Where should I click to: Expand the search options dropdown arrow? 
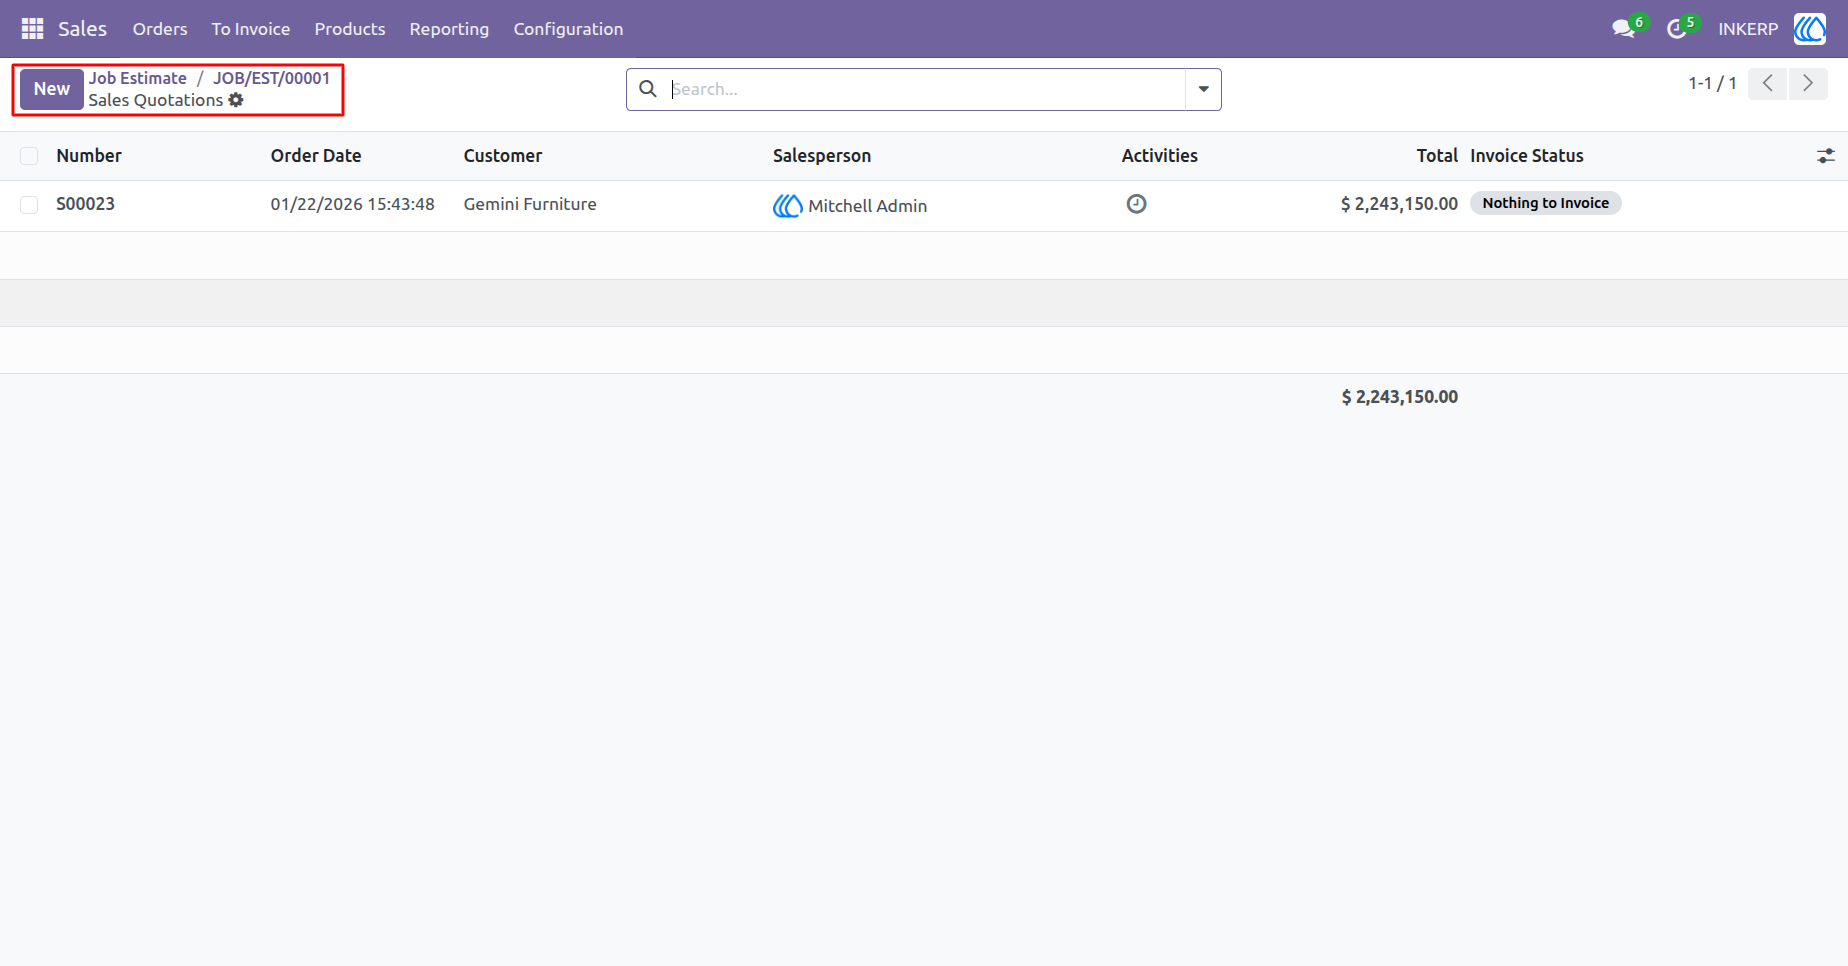pyautogui.click(x=1203, y=89)
